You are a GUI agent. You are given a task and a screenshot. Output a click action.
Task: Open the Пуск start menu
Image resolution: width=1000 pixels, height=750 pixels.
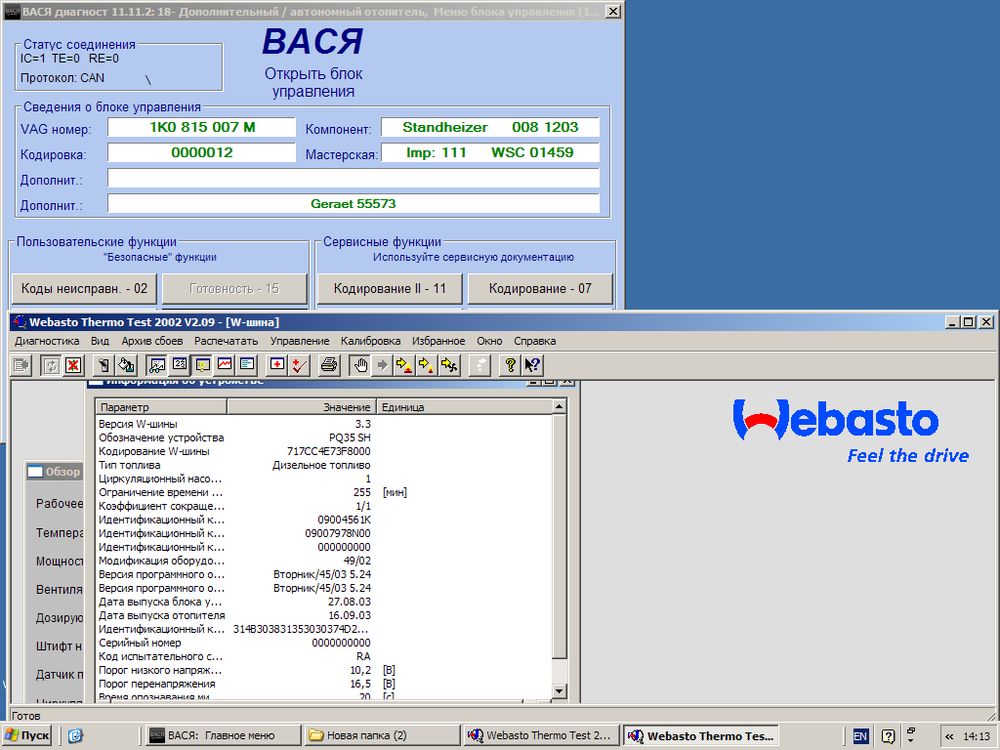(26, 736)
